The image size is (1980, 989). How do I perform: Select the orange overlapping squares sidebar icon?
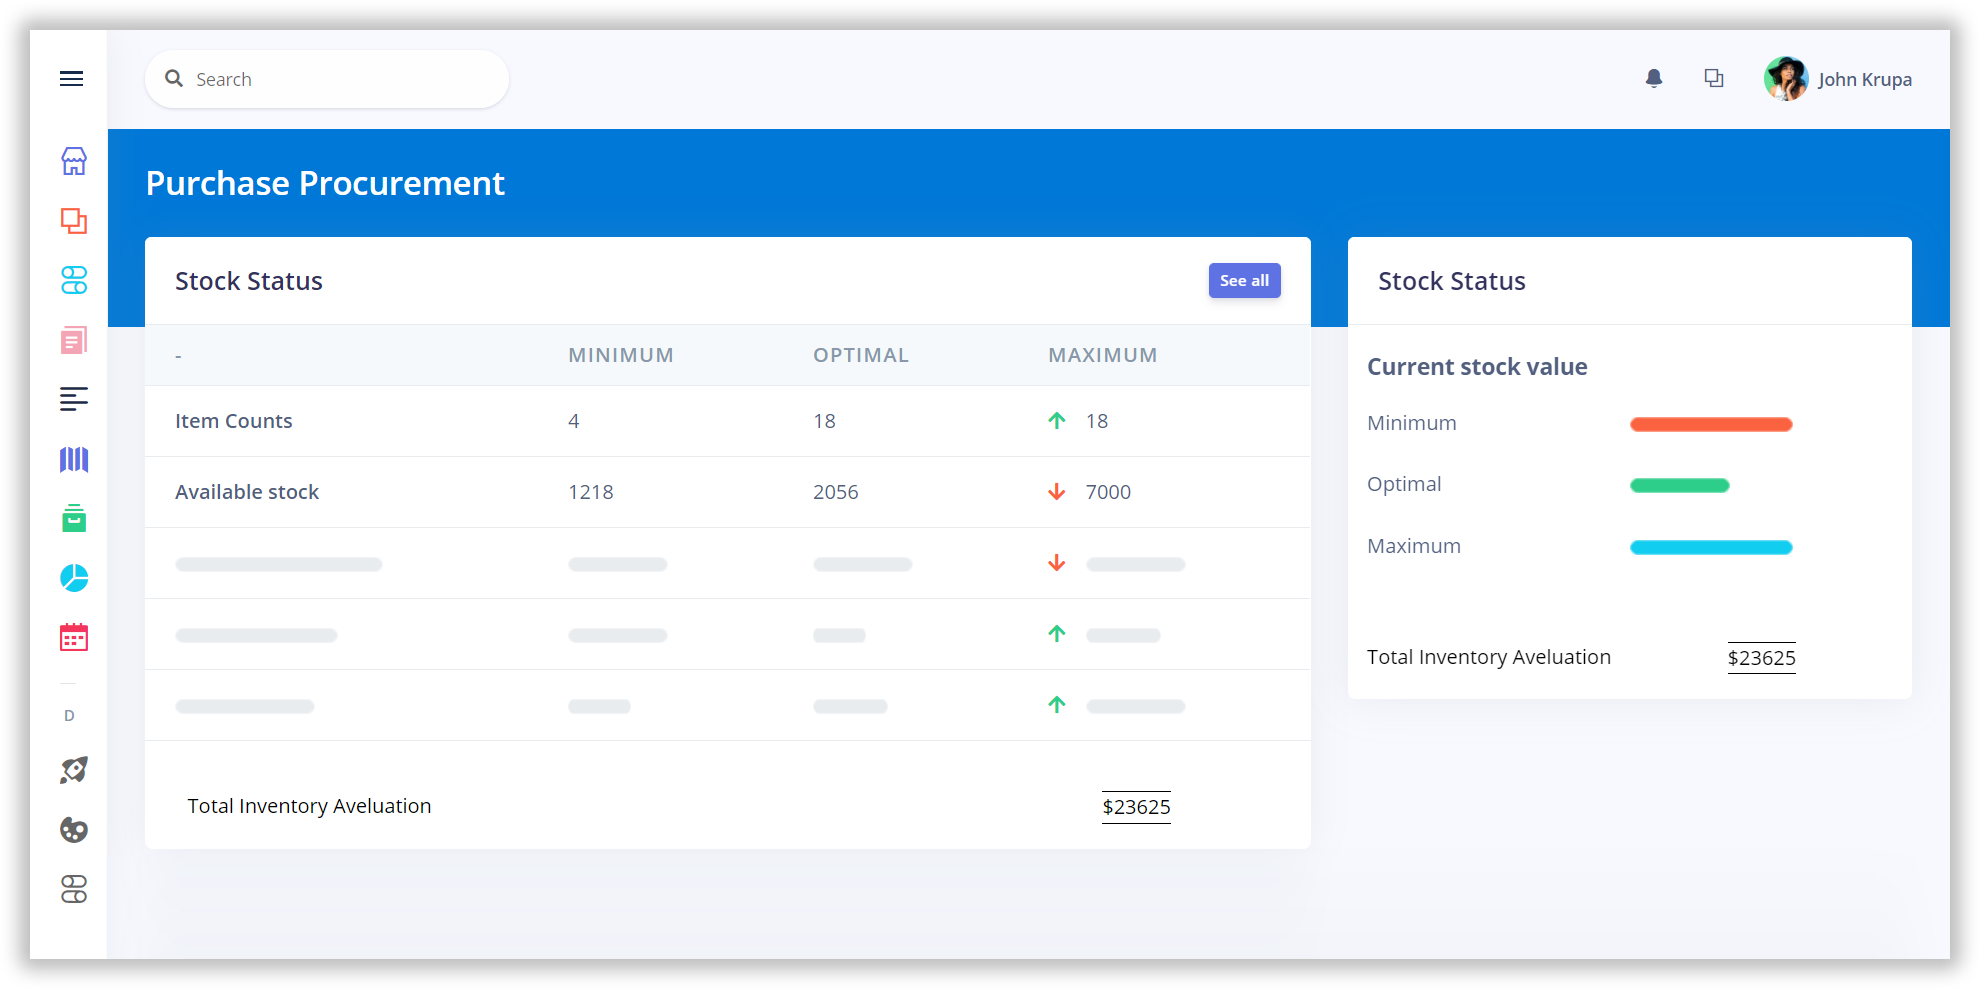coord(74,221)
